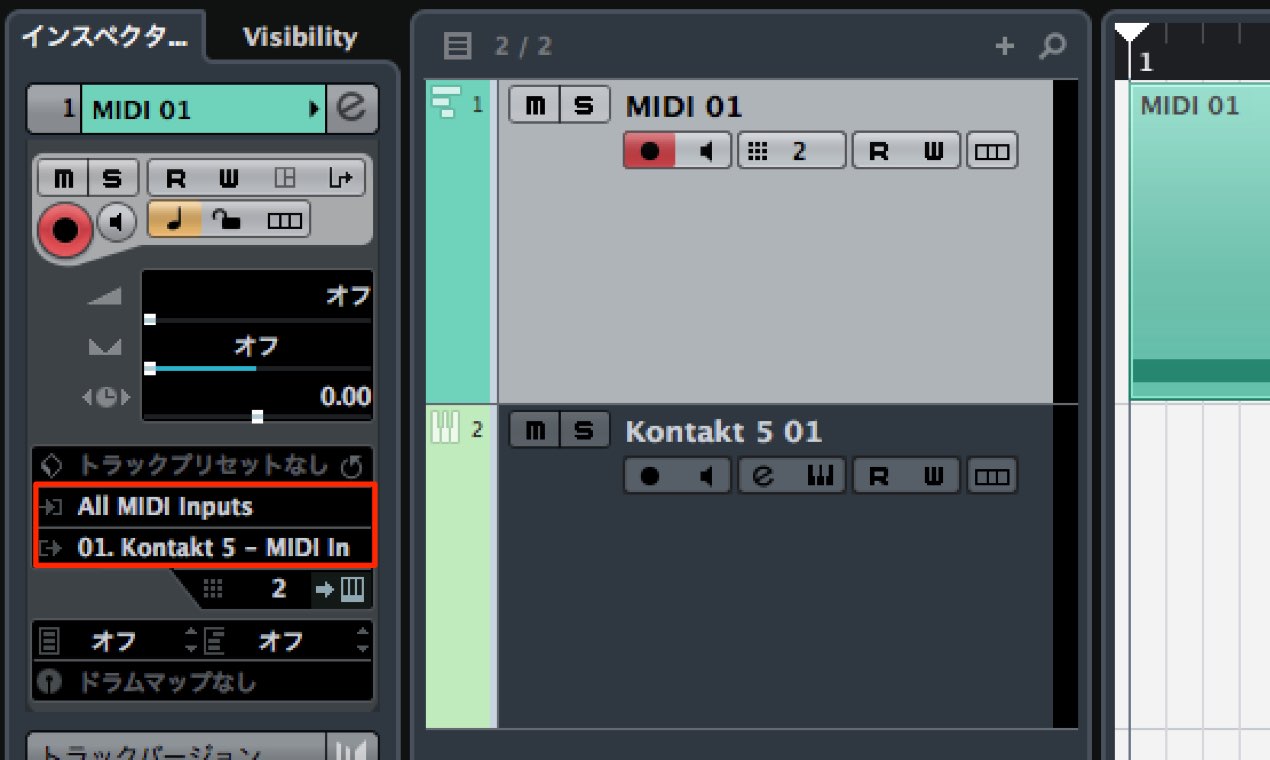Click the Inspector record enable red button

(65, 231)
